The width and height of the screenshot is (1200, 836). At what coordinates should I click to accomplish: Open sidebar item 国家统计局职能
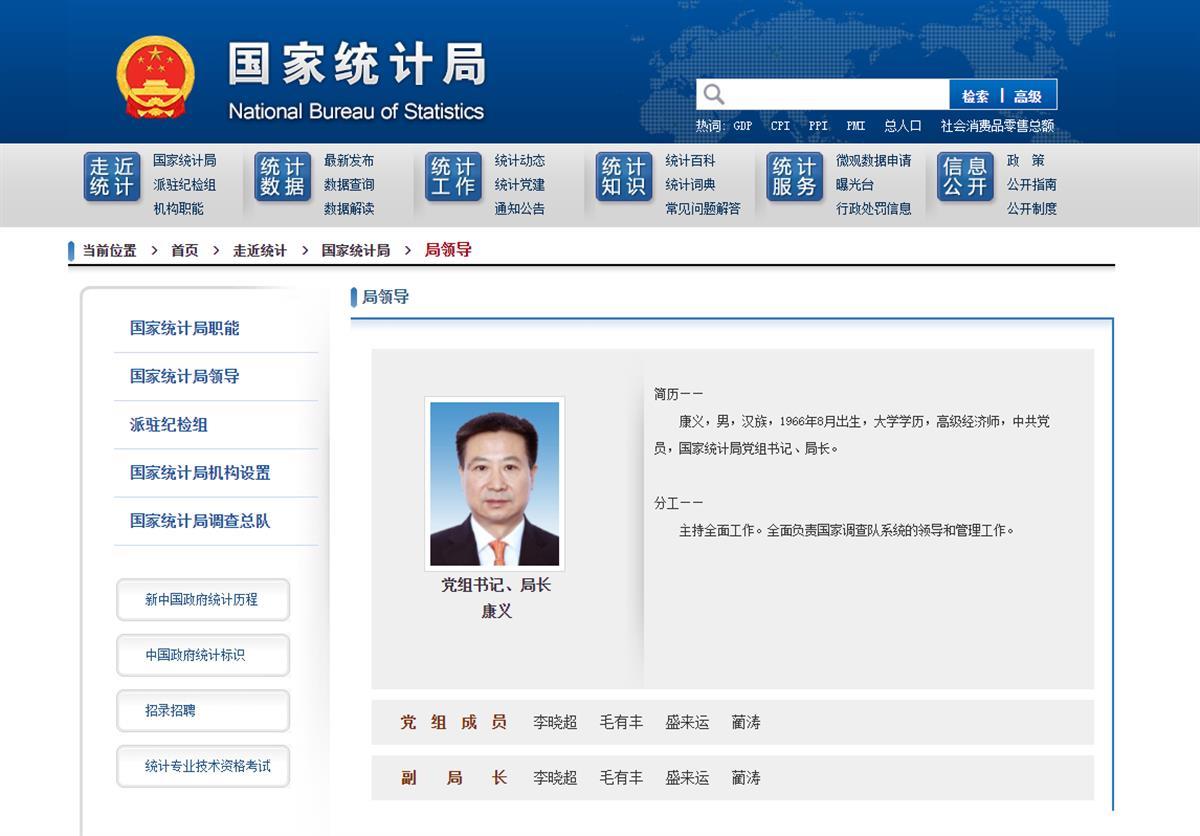pos(185,328)
